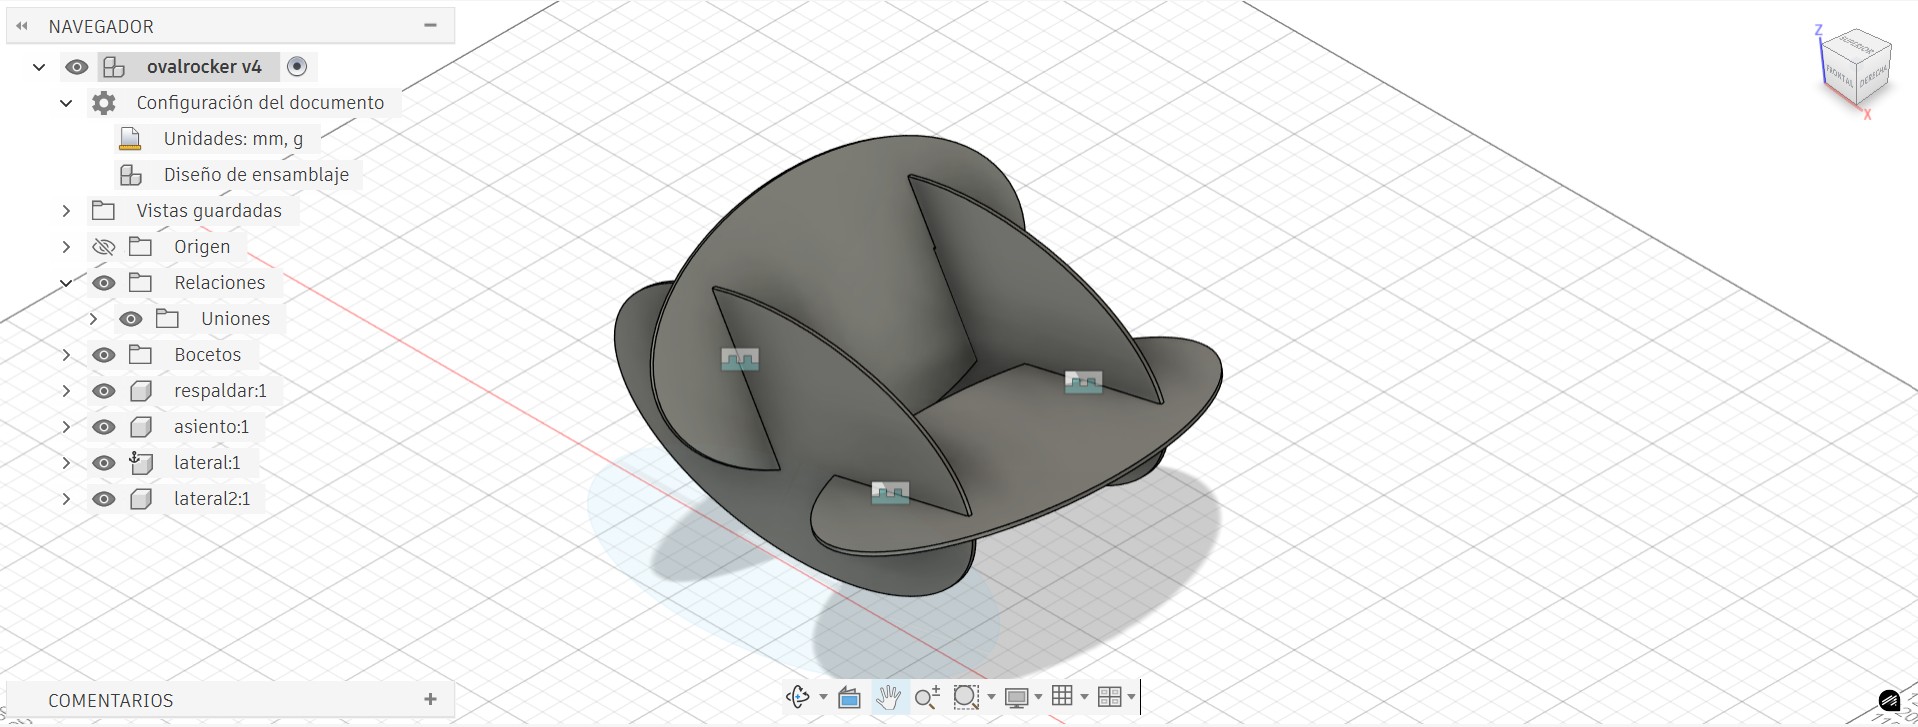The width and height of the screenshot is (1918, 727).
Task: Hide the asiento:1 component
Action: pos(104,427)
